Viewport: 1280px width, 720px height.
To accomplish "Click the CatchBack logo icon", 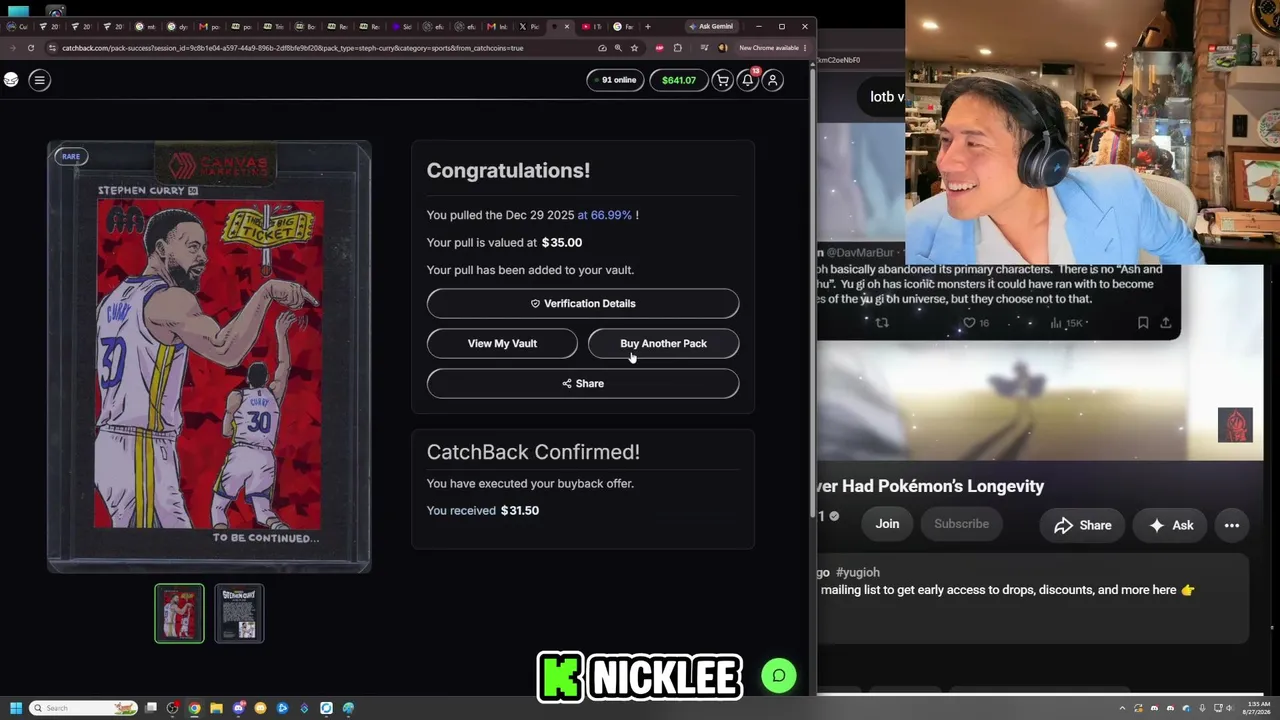I will (11, 80).
